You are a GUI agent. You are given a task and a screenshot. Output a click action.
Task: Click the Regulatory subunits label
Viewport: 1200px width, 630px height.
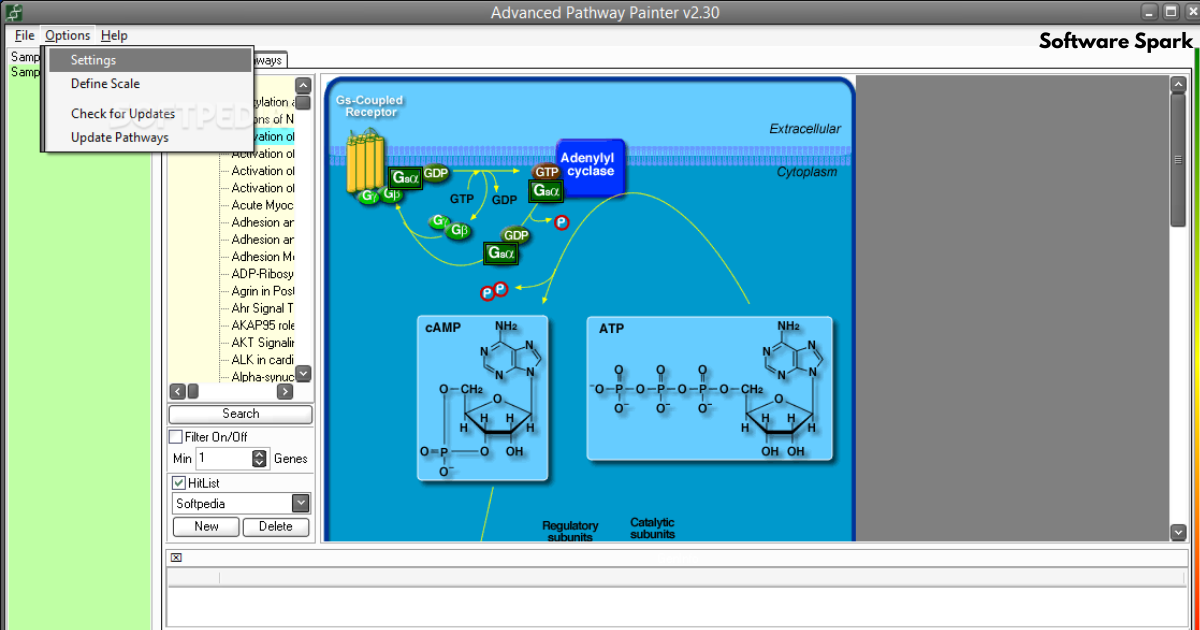[x=570, y=531]
